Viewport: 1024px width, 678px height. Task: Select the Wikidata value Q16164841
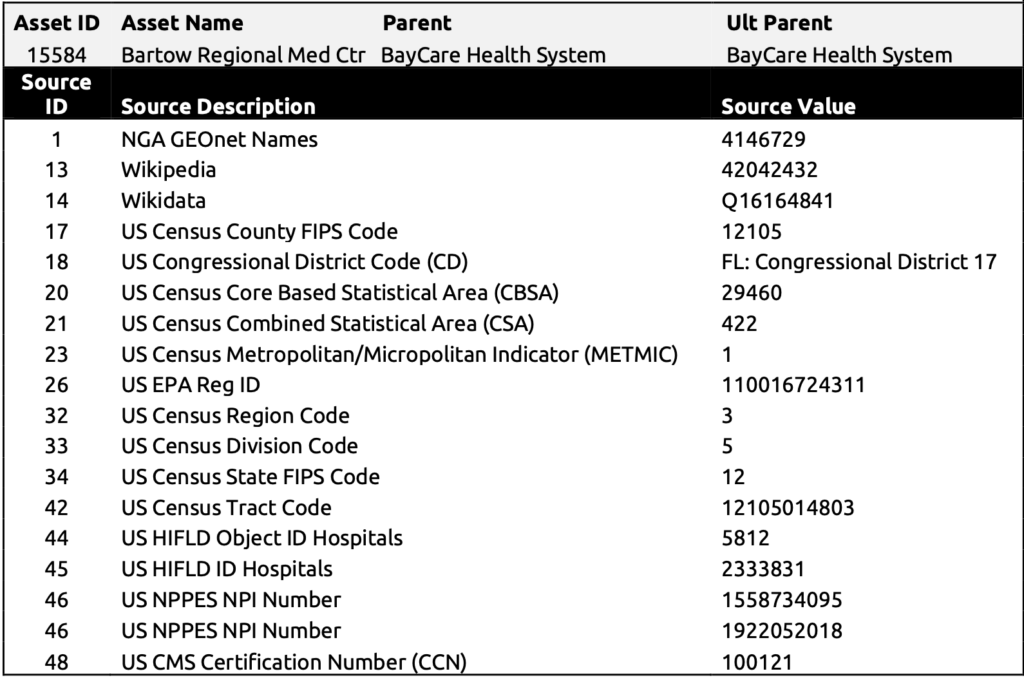coord(778,201)
